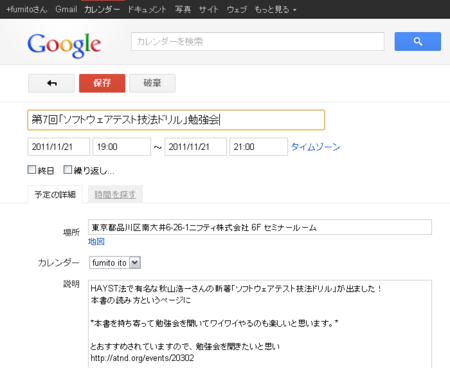Click the start time 19:00 field
450x368 pixels.
pyautogui.click(x=122, y=147)
